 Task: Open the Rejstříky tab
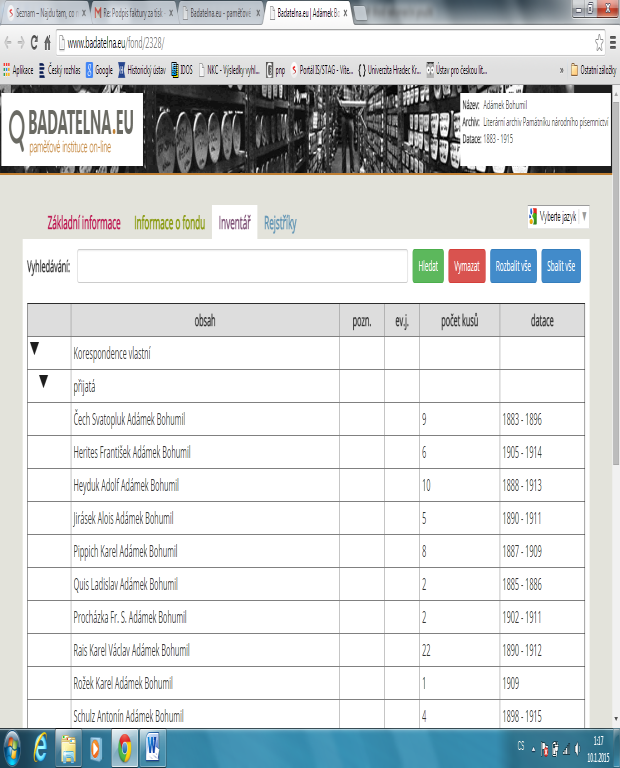tap(280, 223)
